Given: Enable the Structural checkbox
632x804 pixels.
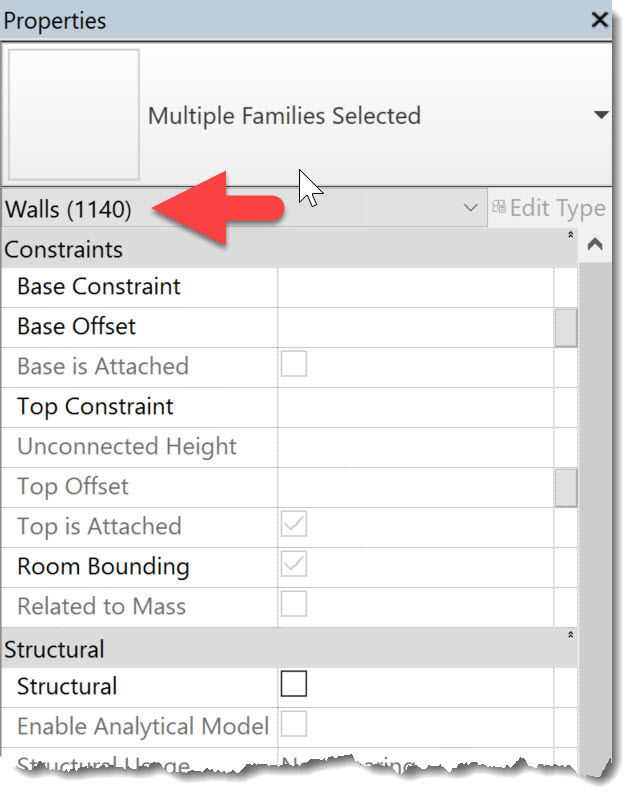Looking at the screenshot, I should [293, 684].
